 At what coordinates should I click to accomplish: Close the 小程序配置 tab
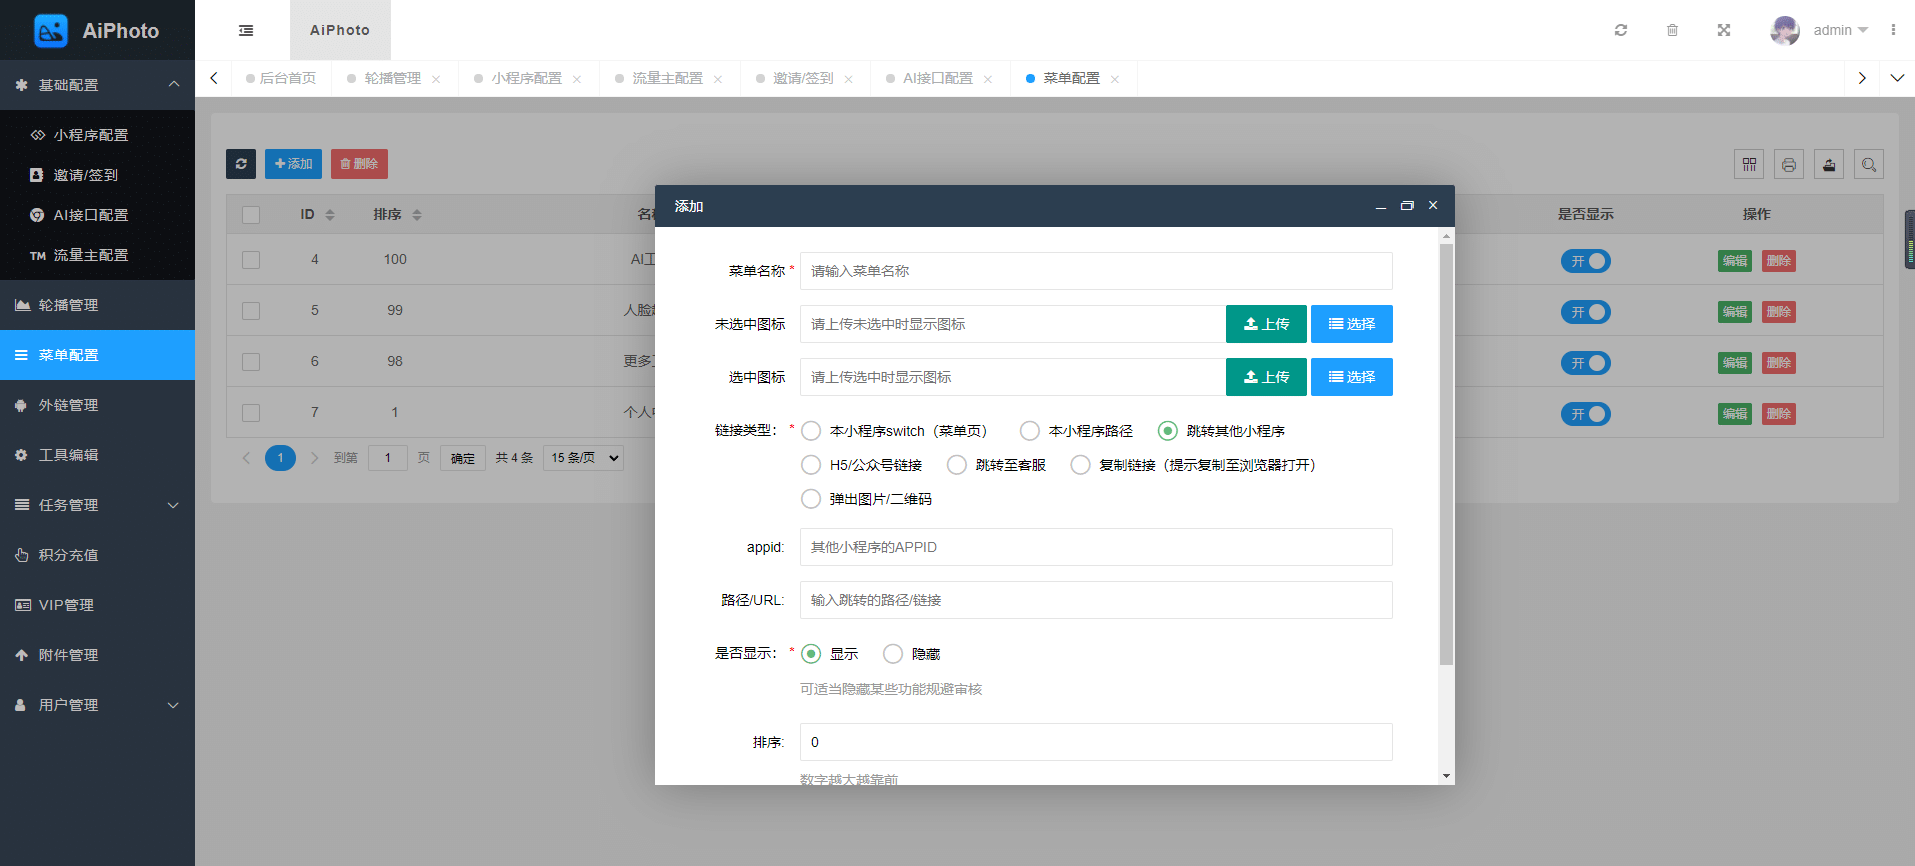[x=577, y=79]
